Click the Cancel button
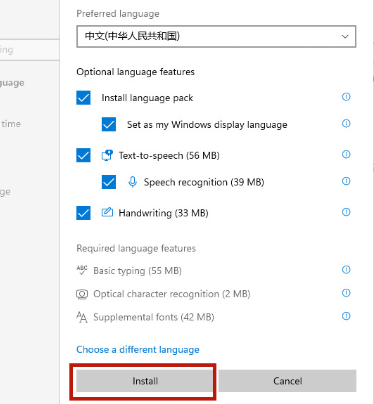Viewport: 374px width, 404px height. (x=288, y=381)
